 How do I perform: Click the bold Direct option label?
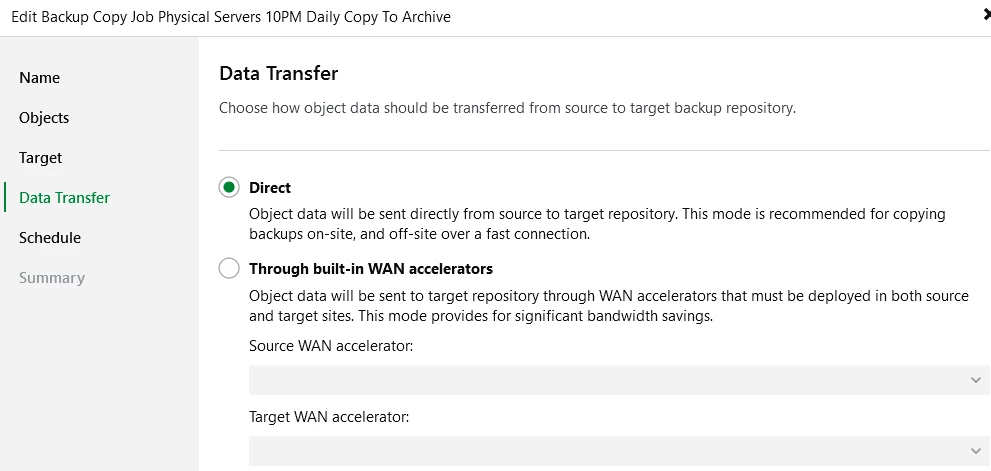click(x=270, y=188)
